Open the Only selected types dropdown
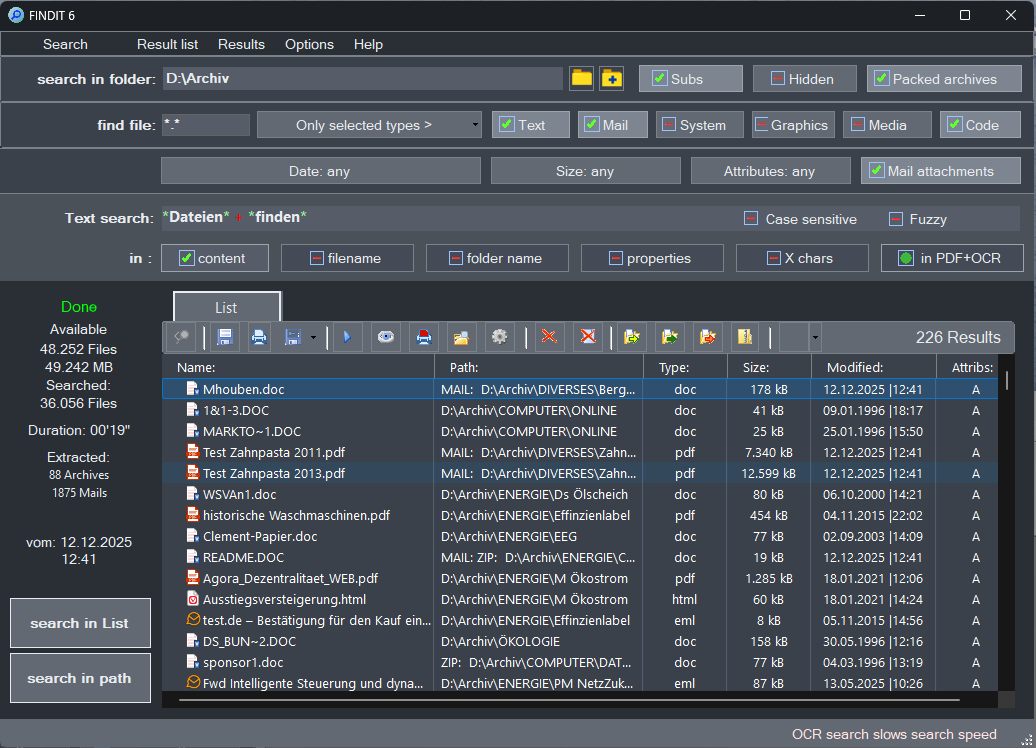This screenshot has height=748, width=1036. tap(369, 125)
